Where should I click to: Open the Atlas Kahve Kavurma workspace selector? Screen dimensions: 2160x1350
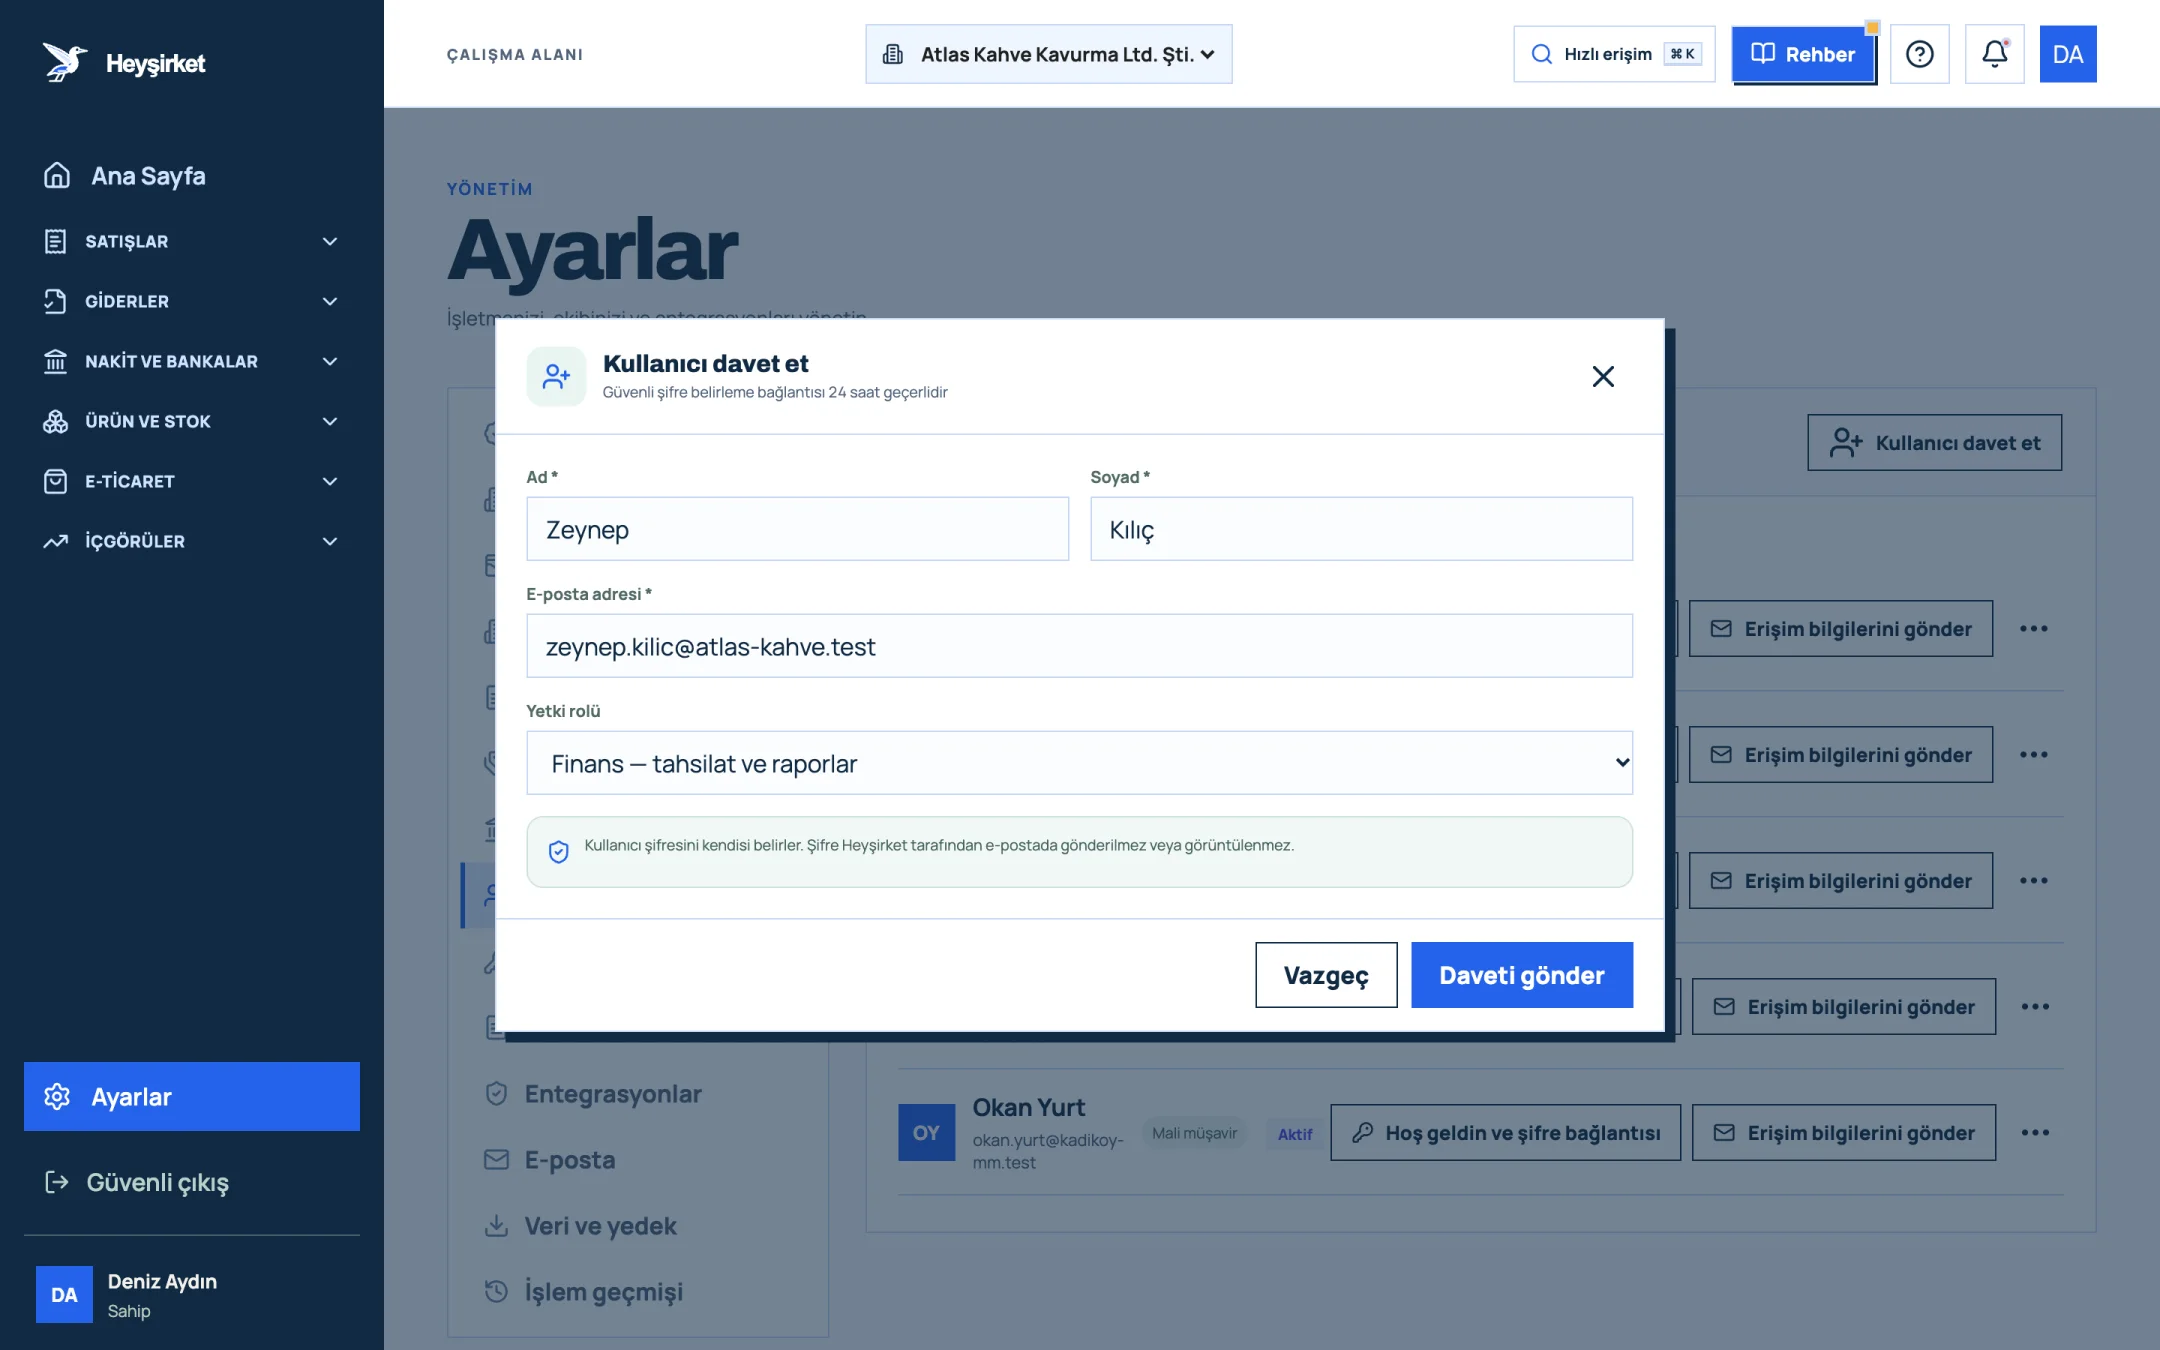tap(1048, 54)
